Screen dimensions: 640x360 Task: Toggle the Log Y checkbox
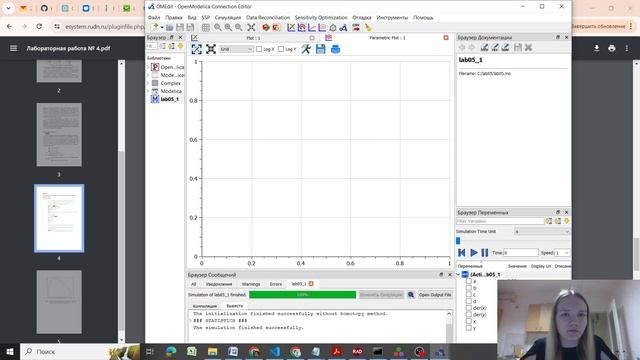(x=281, y=49)
